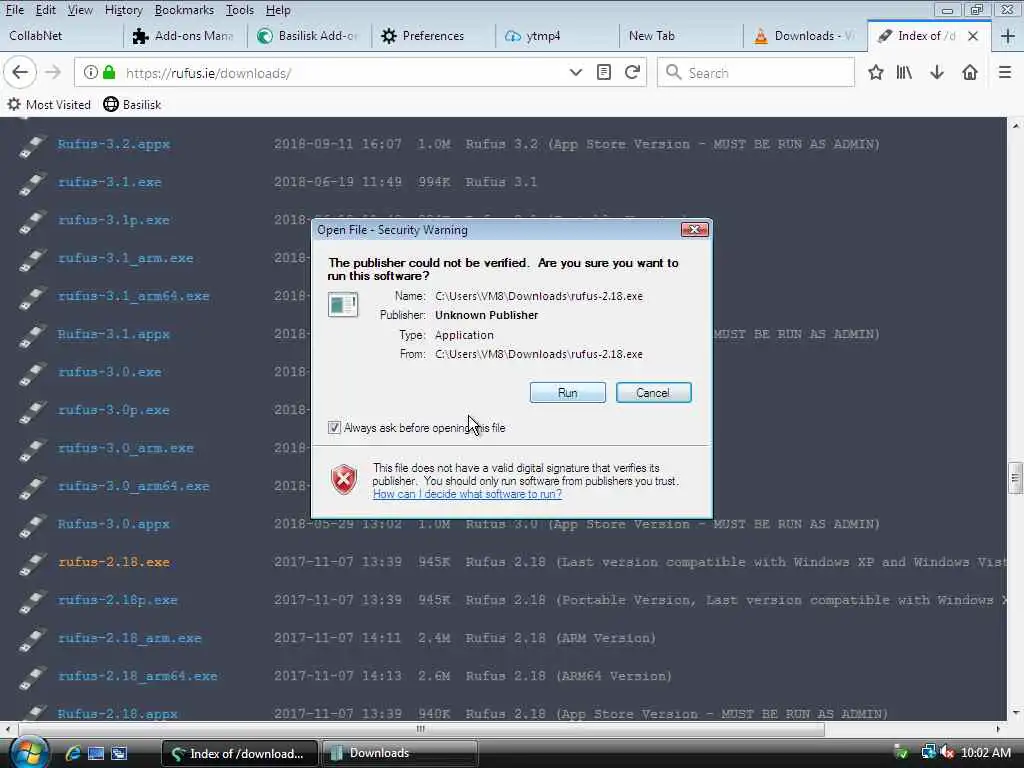The width and height of the screenshot is (1024, 768).
Task: Switch to the Basilisk Add-ons tab
Action: point(310,36)
